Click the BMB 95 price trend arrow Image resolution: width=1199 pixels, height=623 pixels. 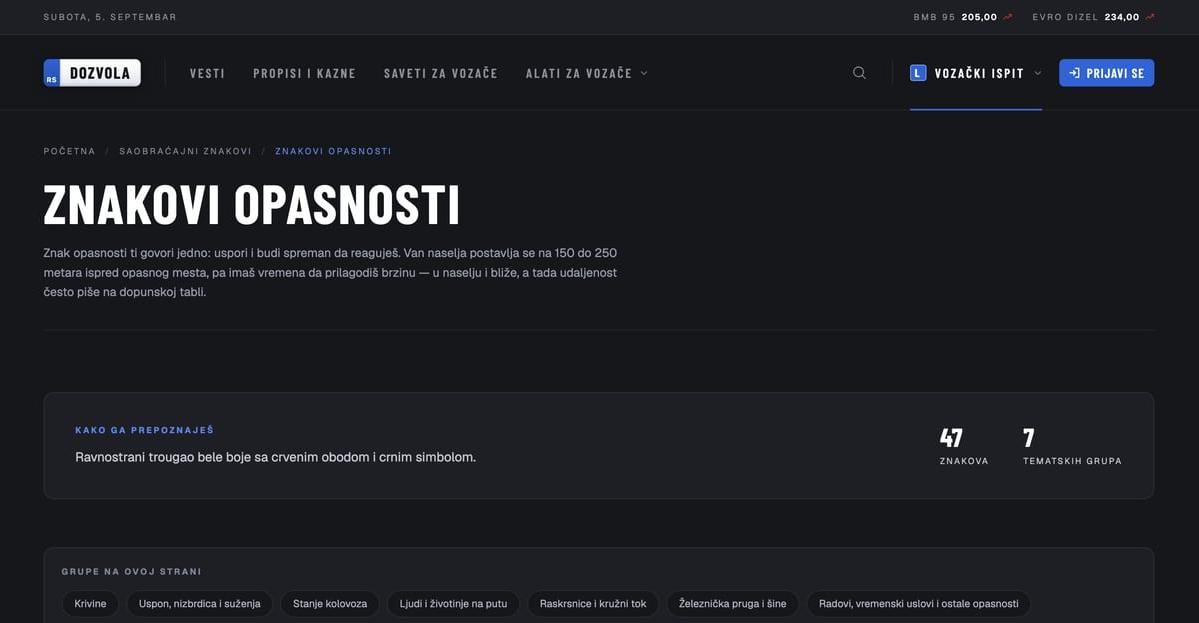coord(1008,17)
